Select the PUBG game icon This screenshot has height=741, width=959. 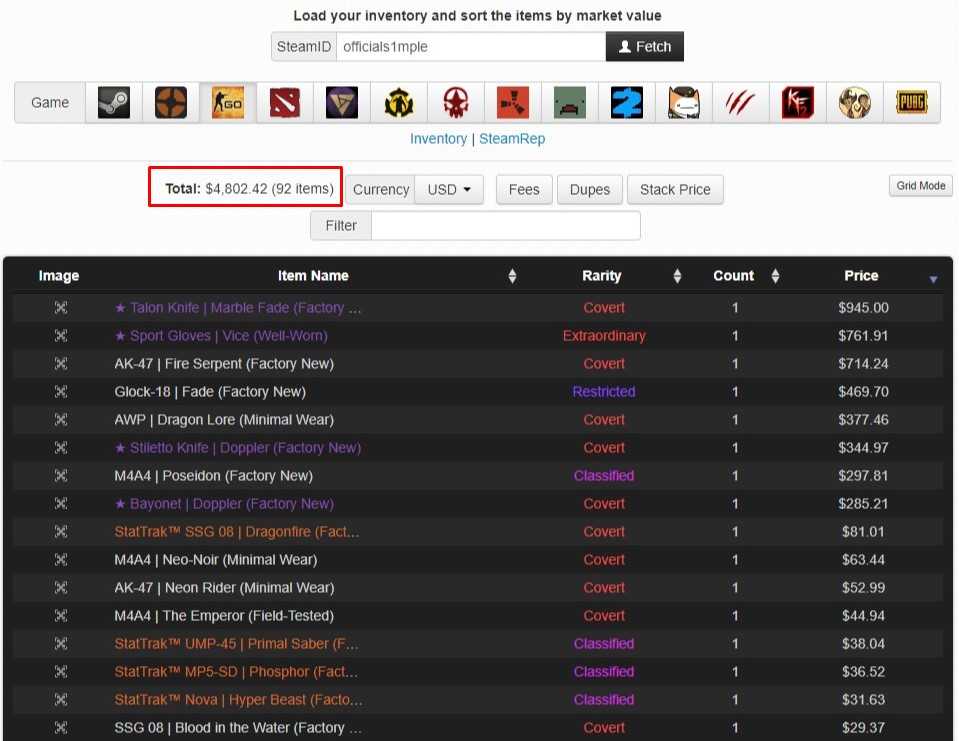(912, 102)
